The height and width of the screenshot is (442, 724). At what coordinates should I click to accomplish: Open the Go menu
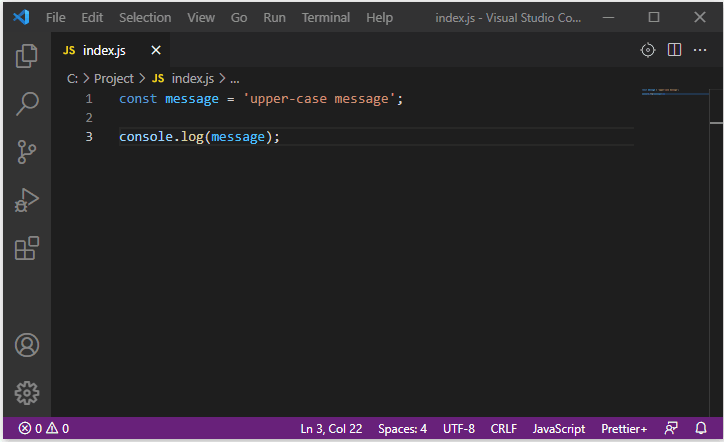click(239, 18)
